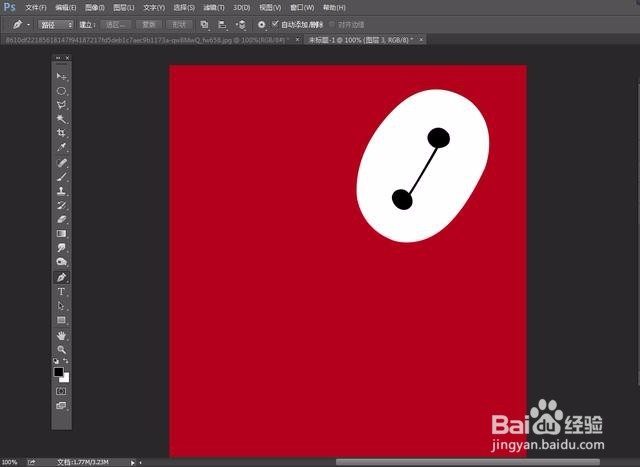Open the 选择(S) menu

coord(184,8)
